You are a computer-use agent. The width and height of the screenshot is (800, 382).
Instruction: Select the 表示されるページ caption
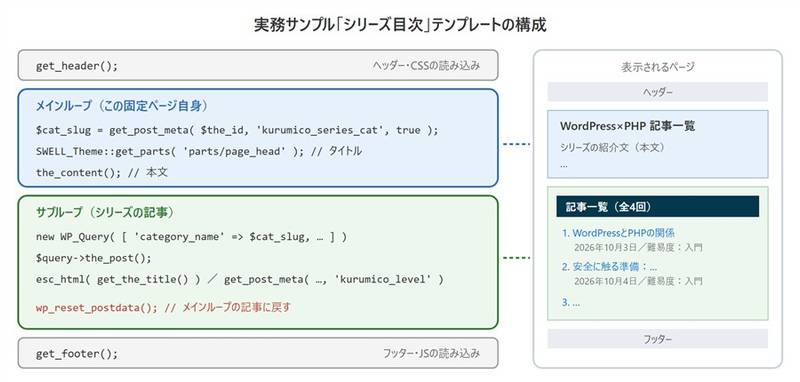[x=658, y=67]
